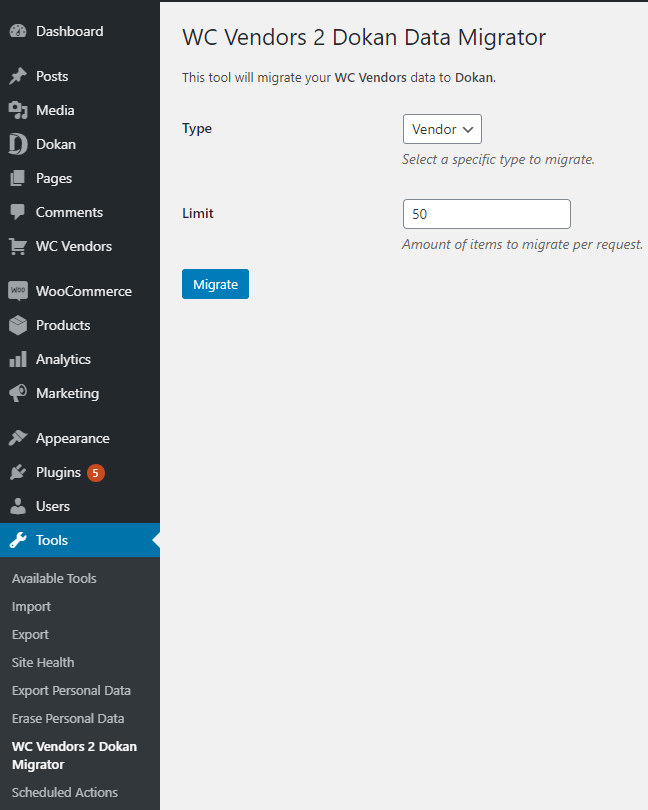Open the Dashboard menu

pos(70,32)
